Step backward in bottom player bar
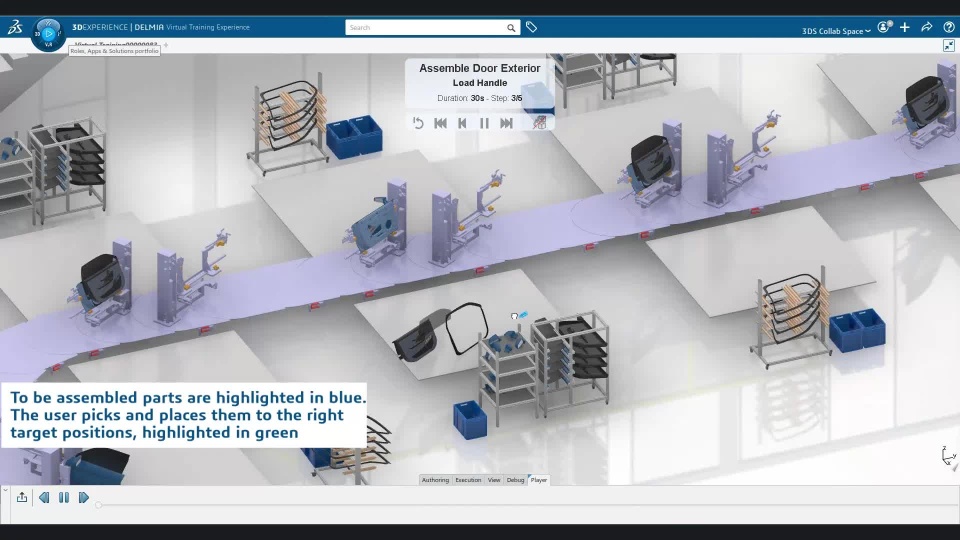This screenshot has height=540, width=960. click(44, 498)
